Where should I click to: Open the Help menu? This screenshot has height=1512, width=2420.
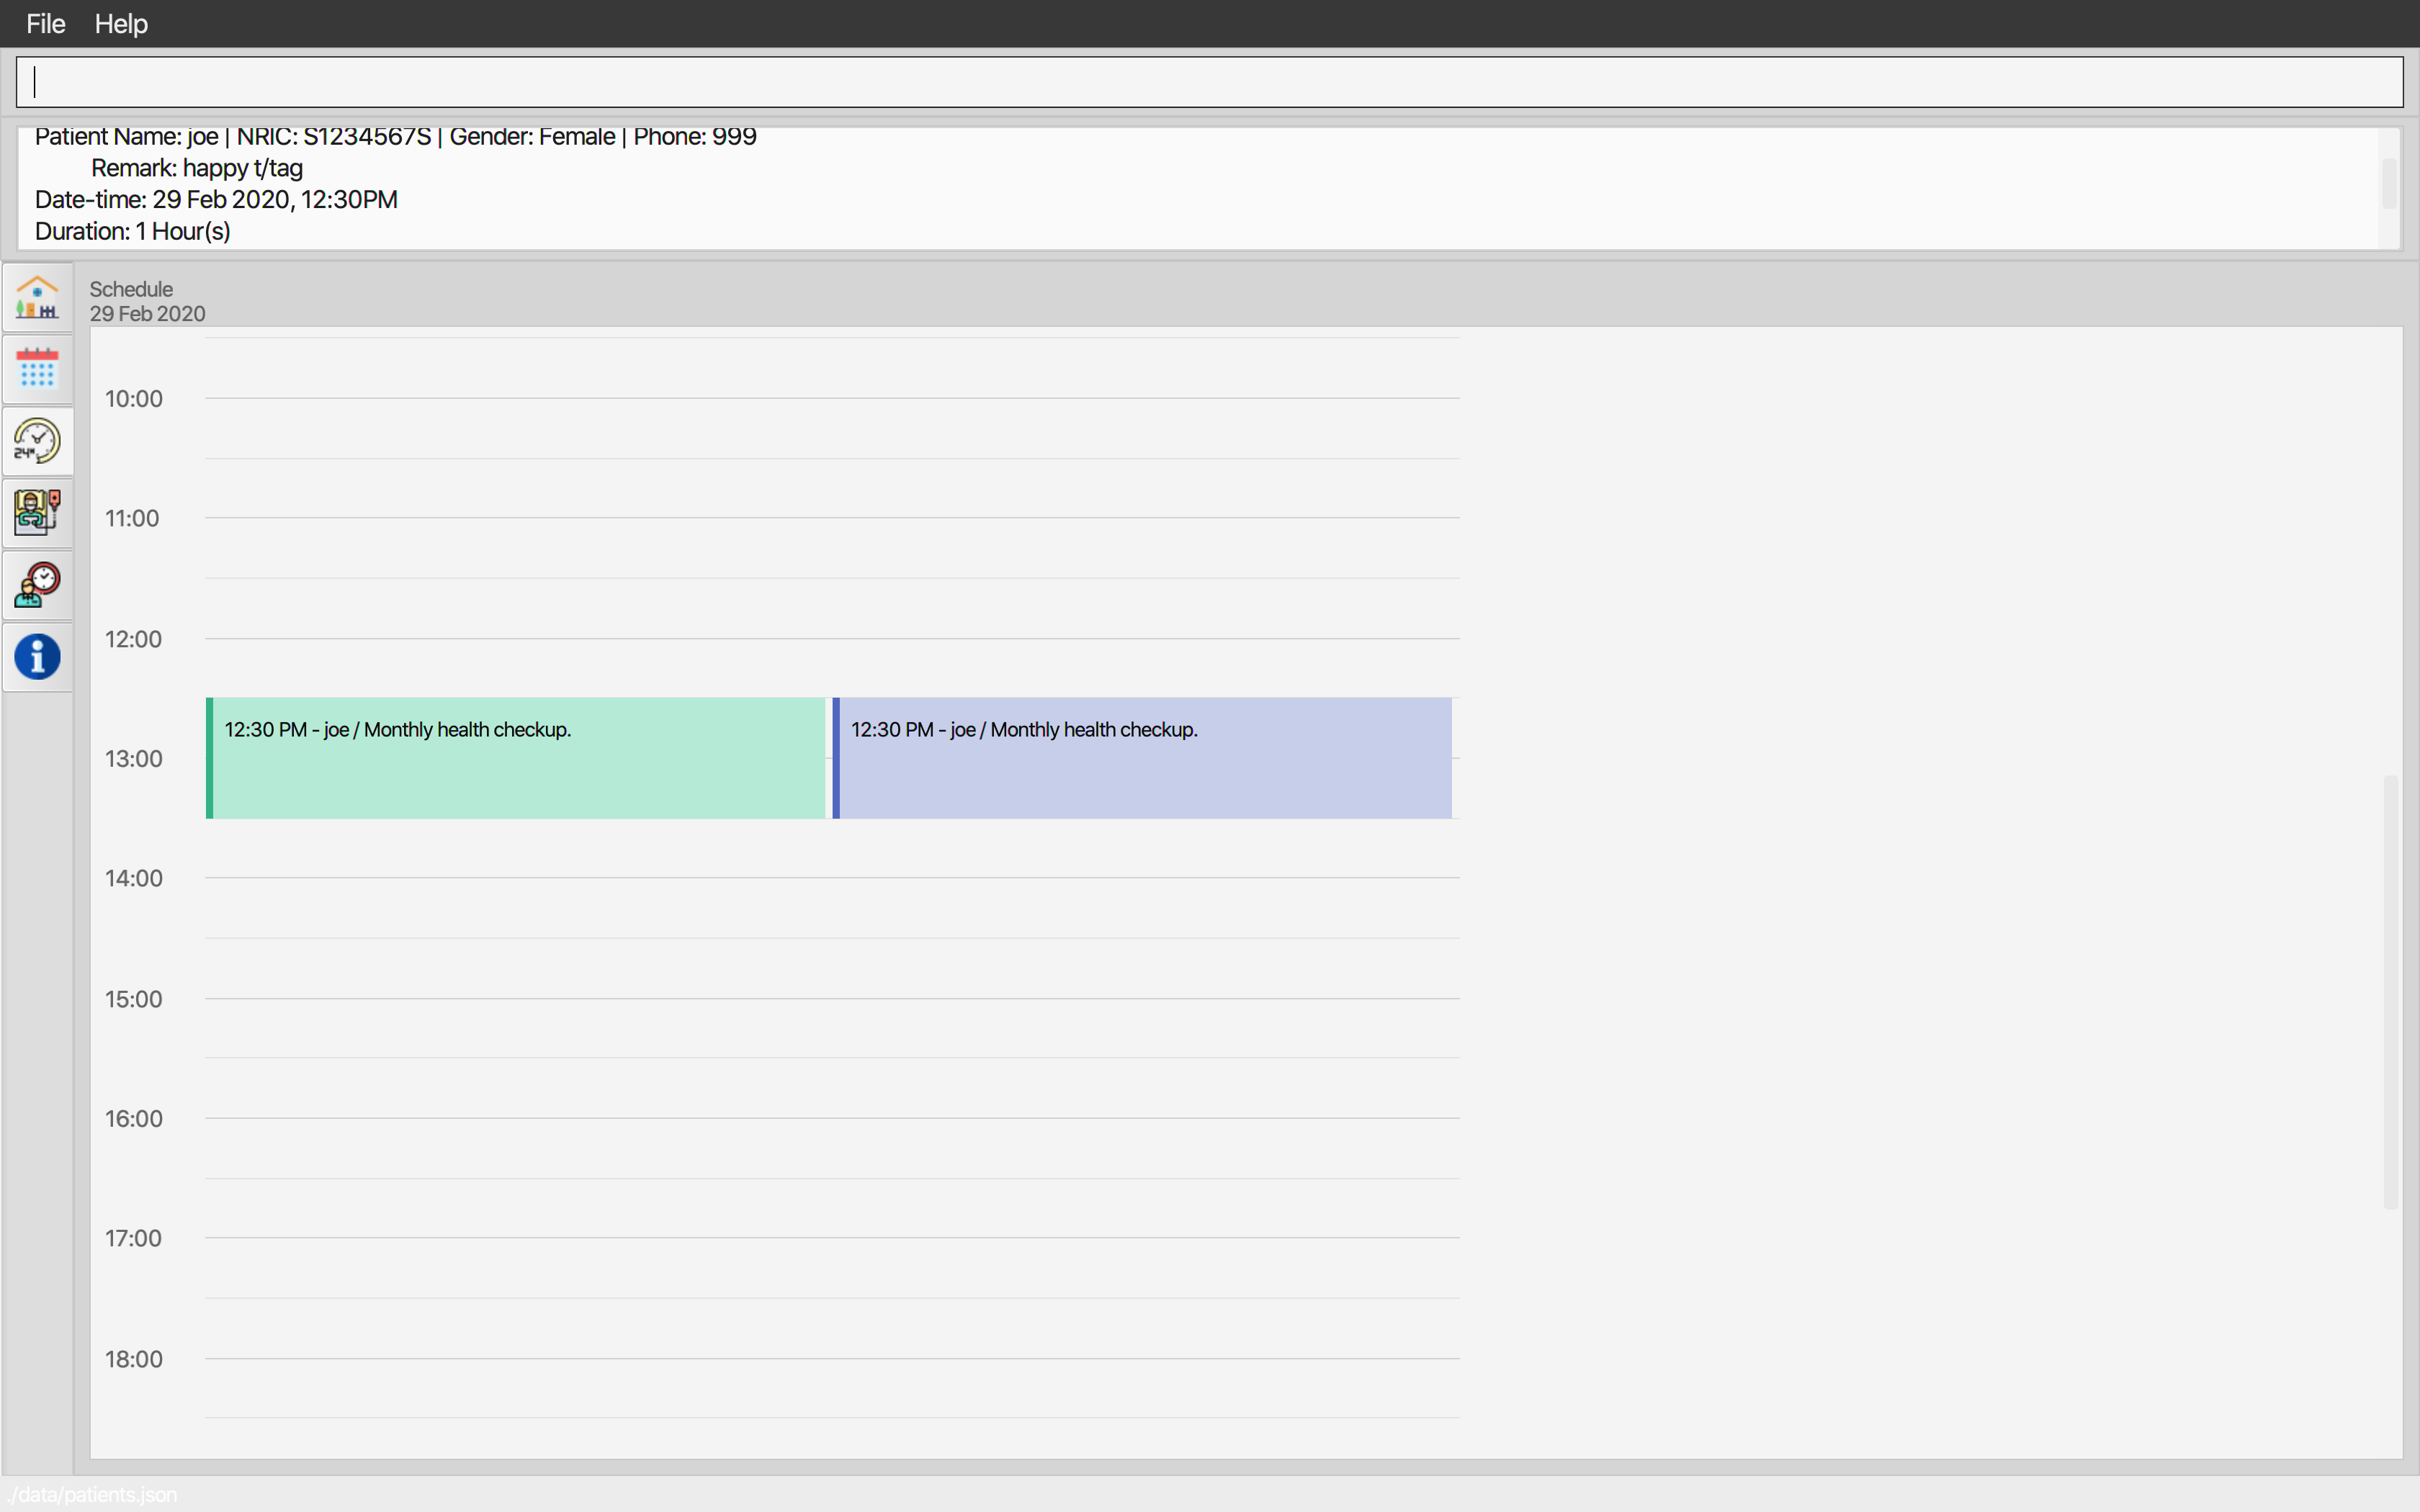click(x=121, y=23)
